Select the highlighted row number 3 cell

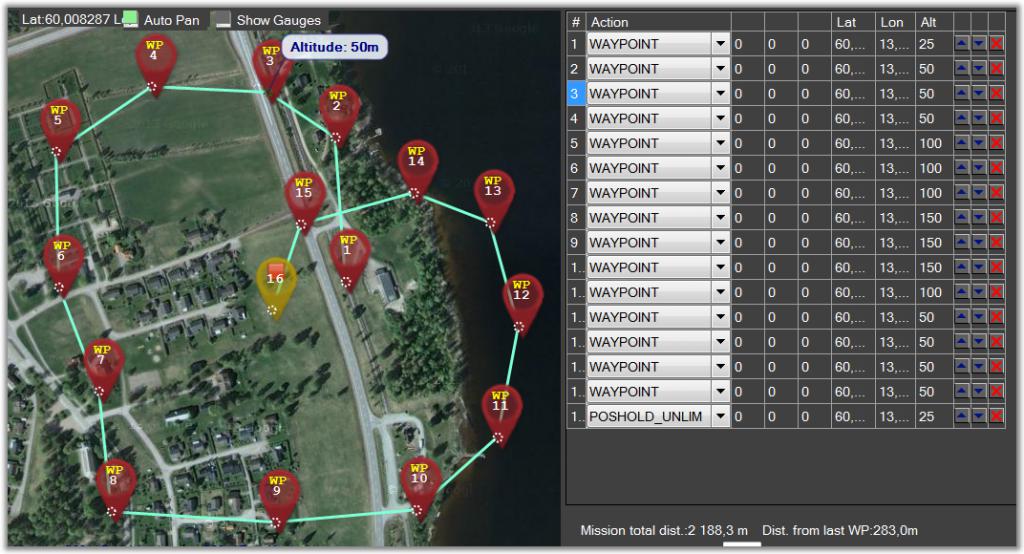[575, 93]
